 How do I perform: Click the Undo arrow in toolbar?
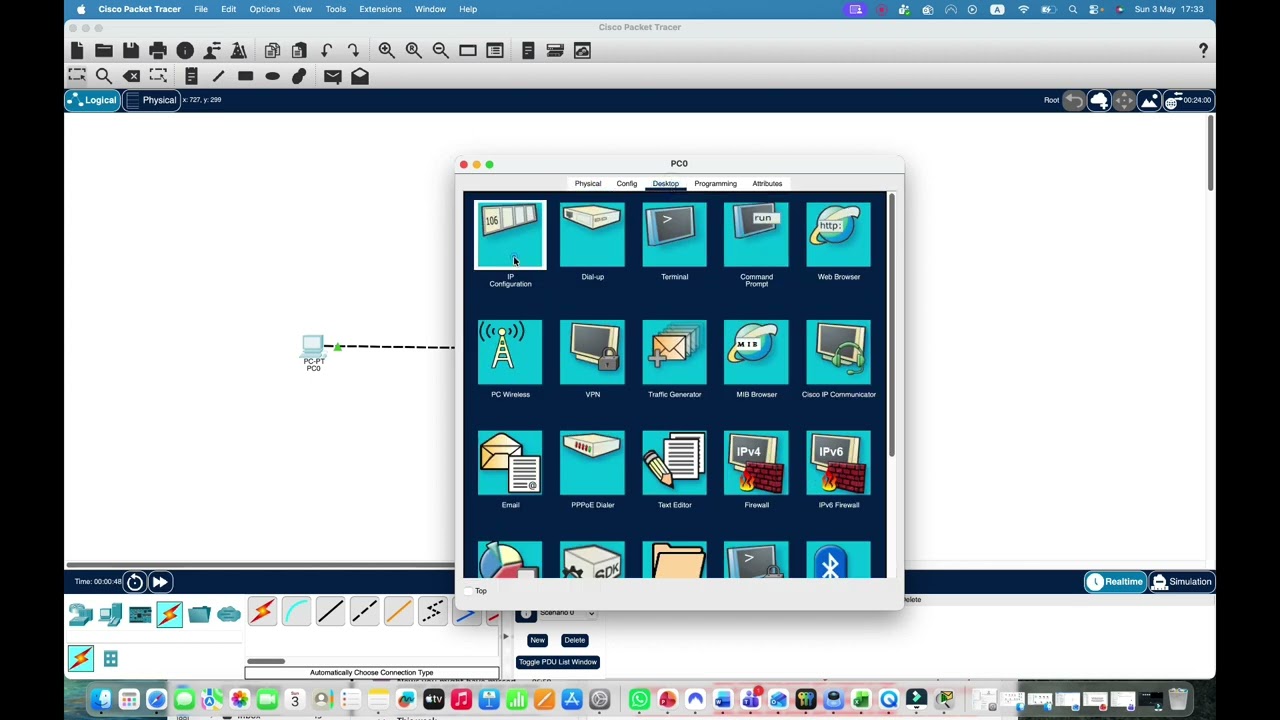point(326,50)
